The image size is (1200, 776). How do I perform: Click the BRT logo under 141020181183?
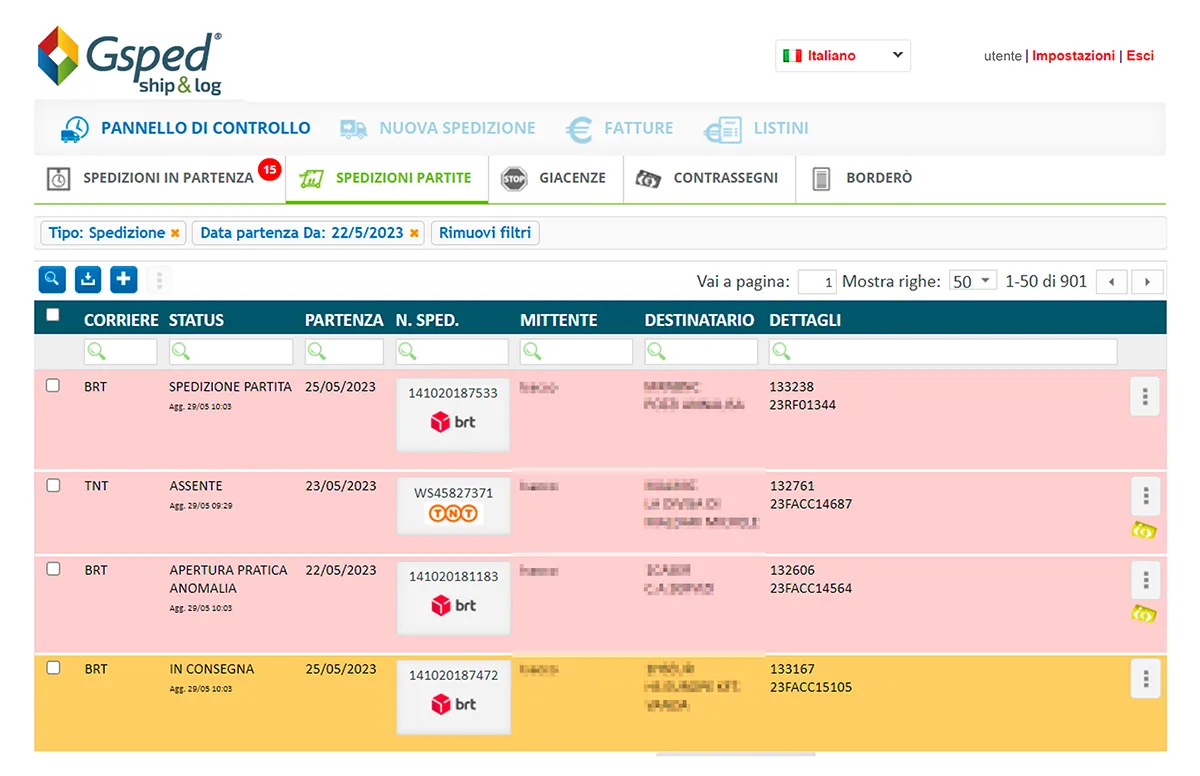[x=453, y=606]
